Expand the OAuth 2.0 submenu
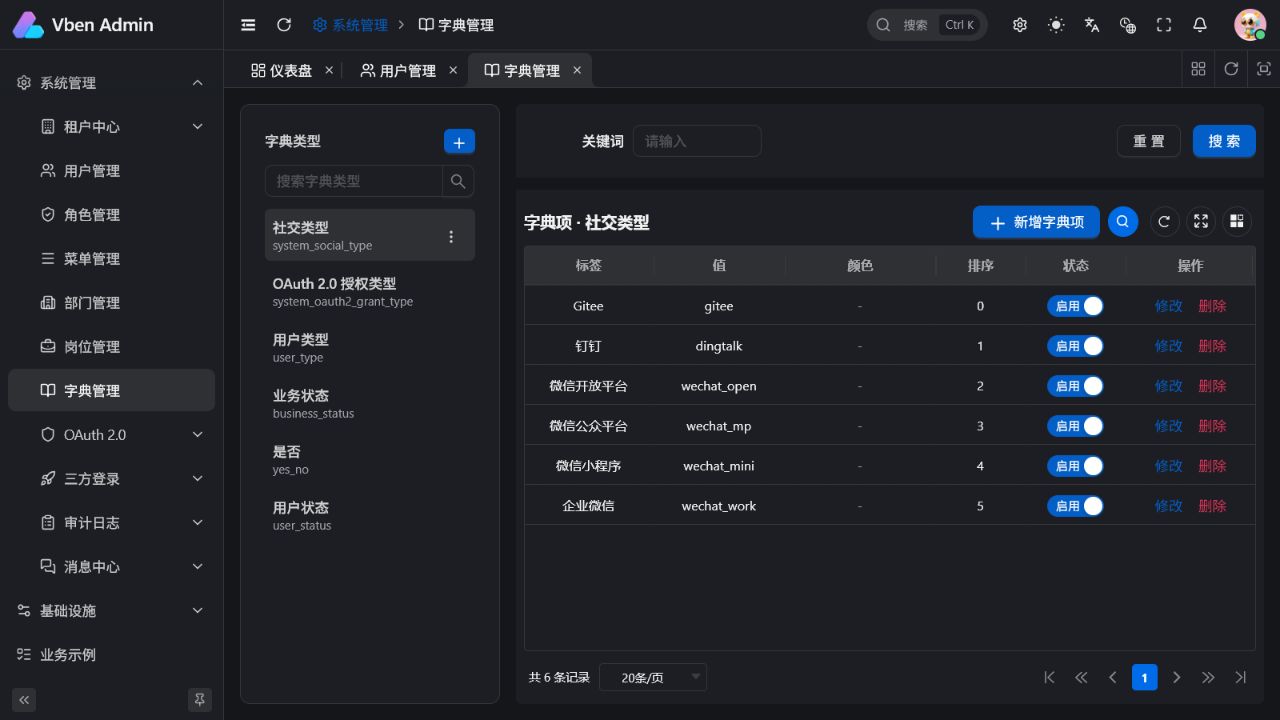This screenshot has width=1280, height=720. (x=111, y=435)
